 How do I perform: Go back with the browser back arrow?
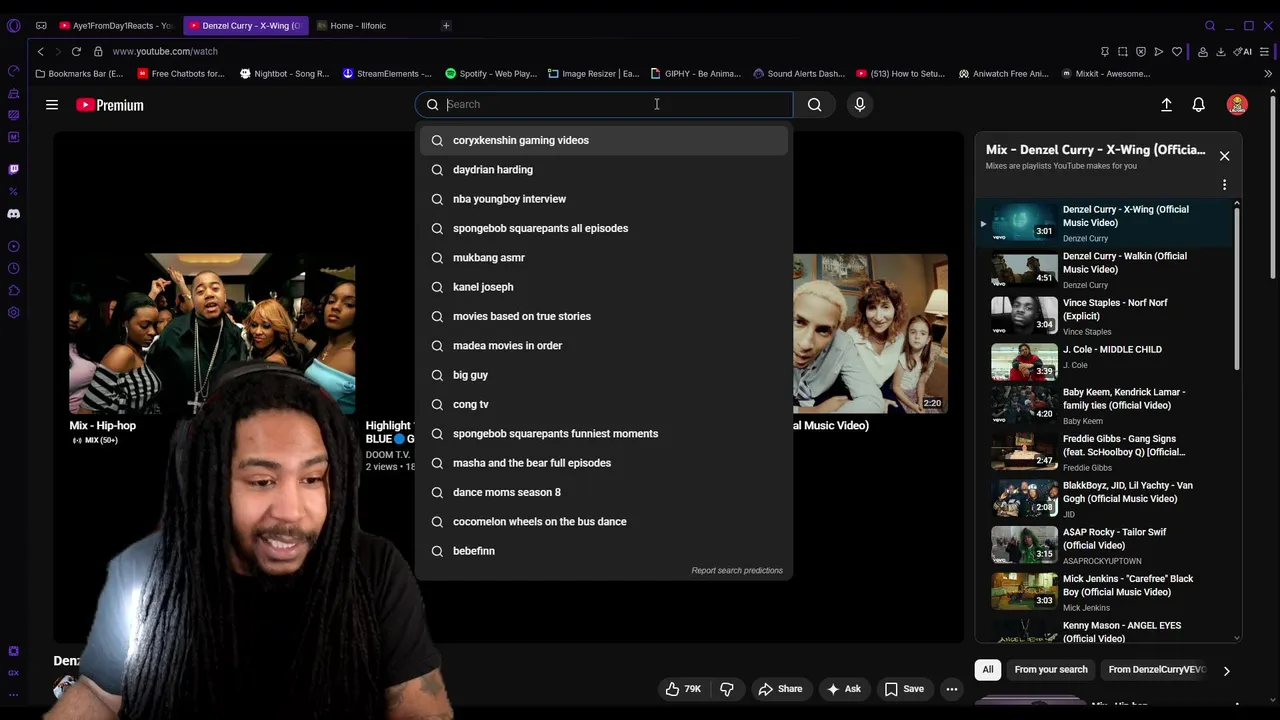[40, 51]
